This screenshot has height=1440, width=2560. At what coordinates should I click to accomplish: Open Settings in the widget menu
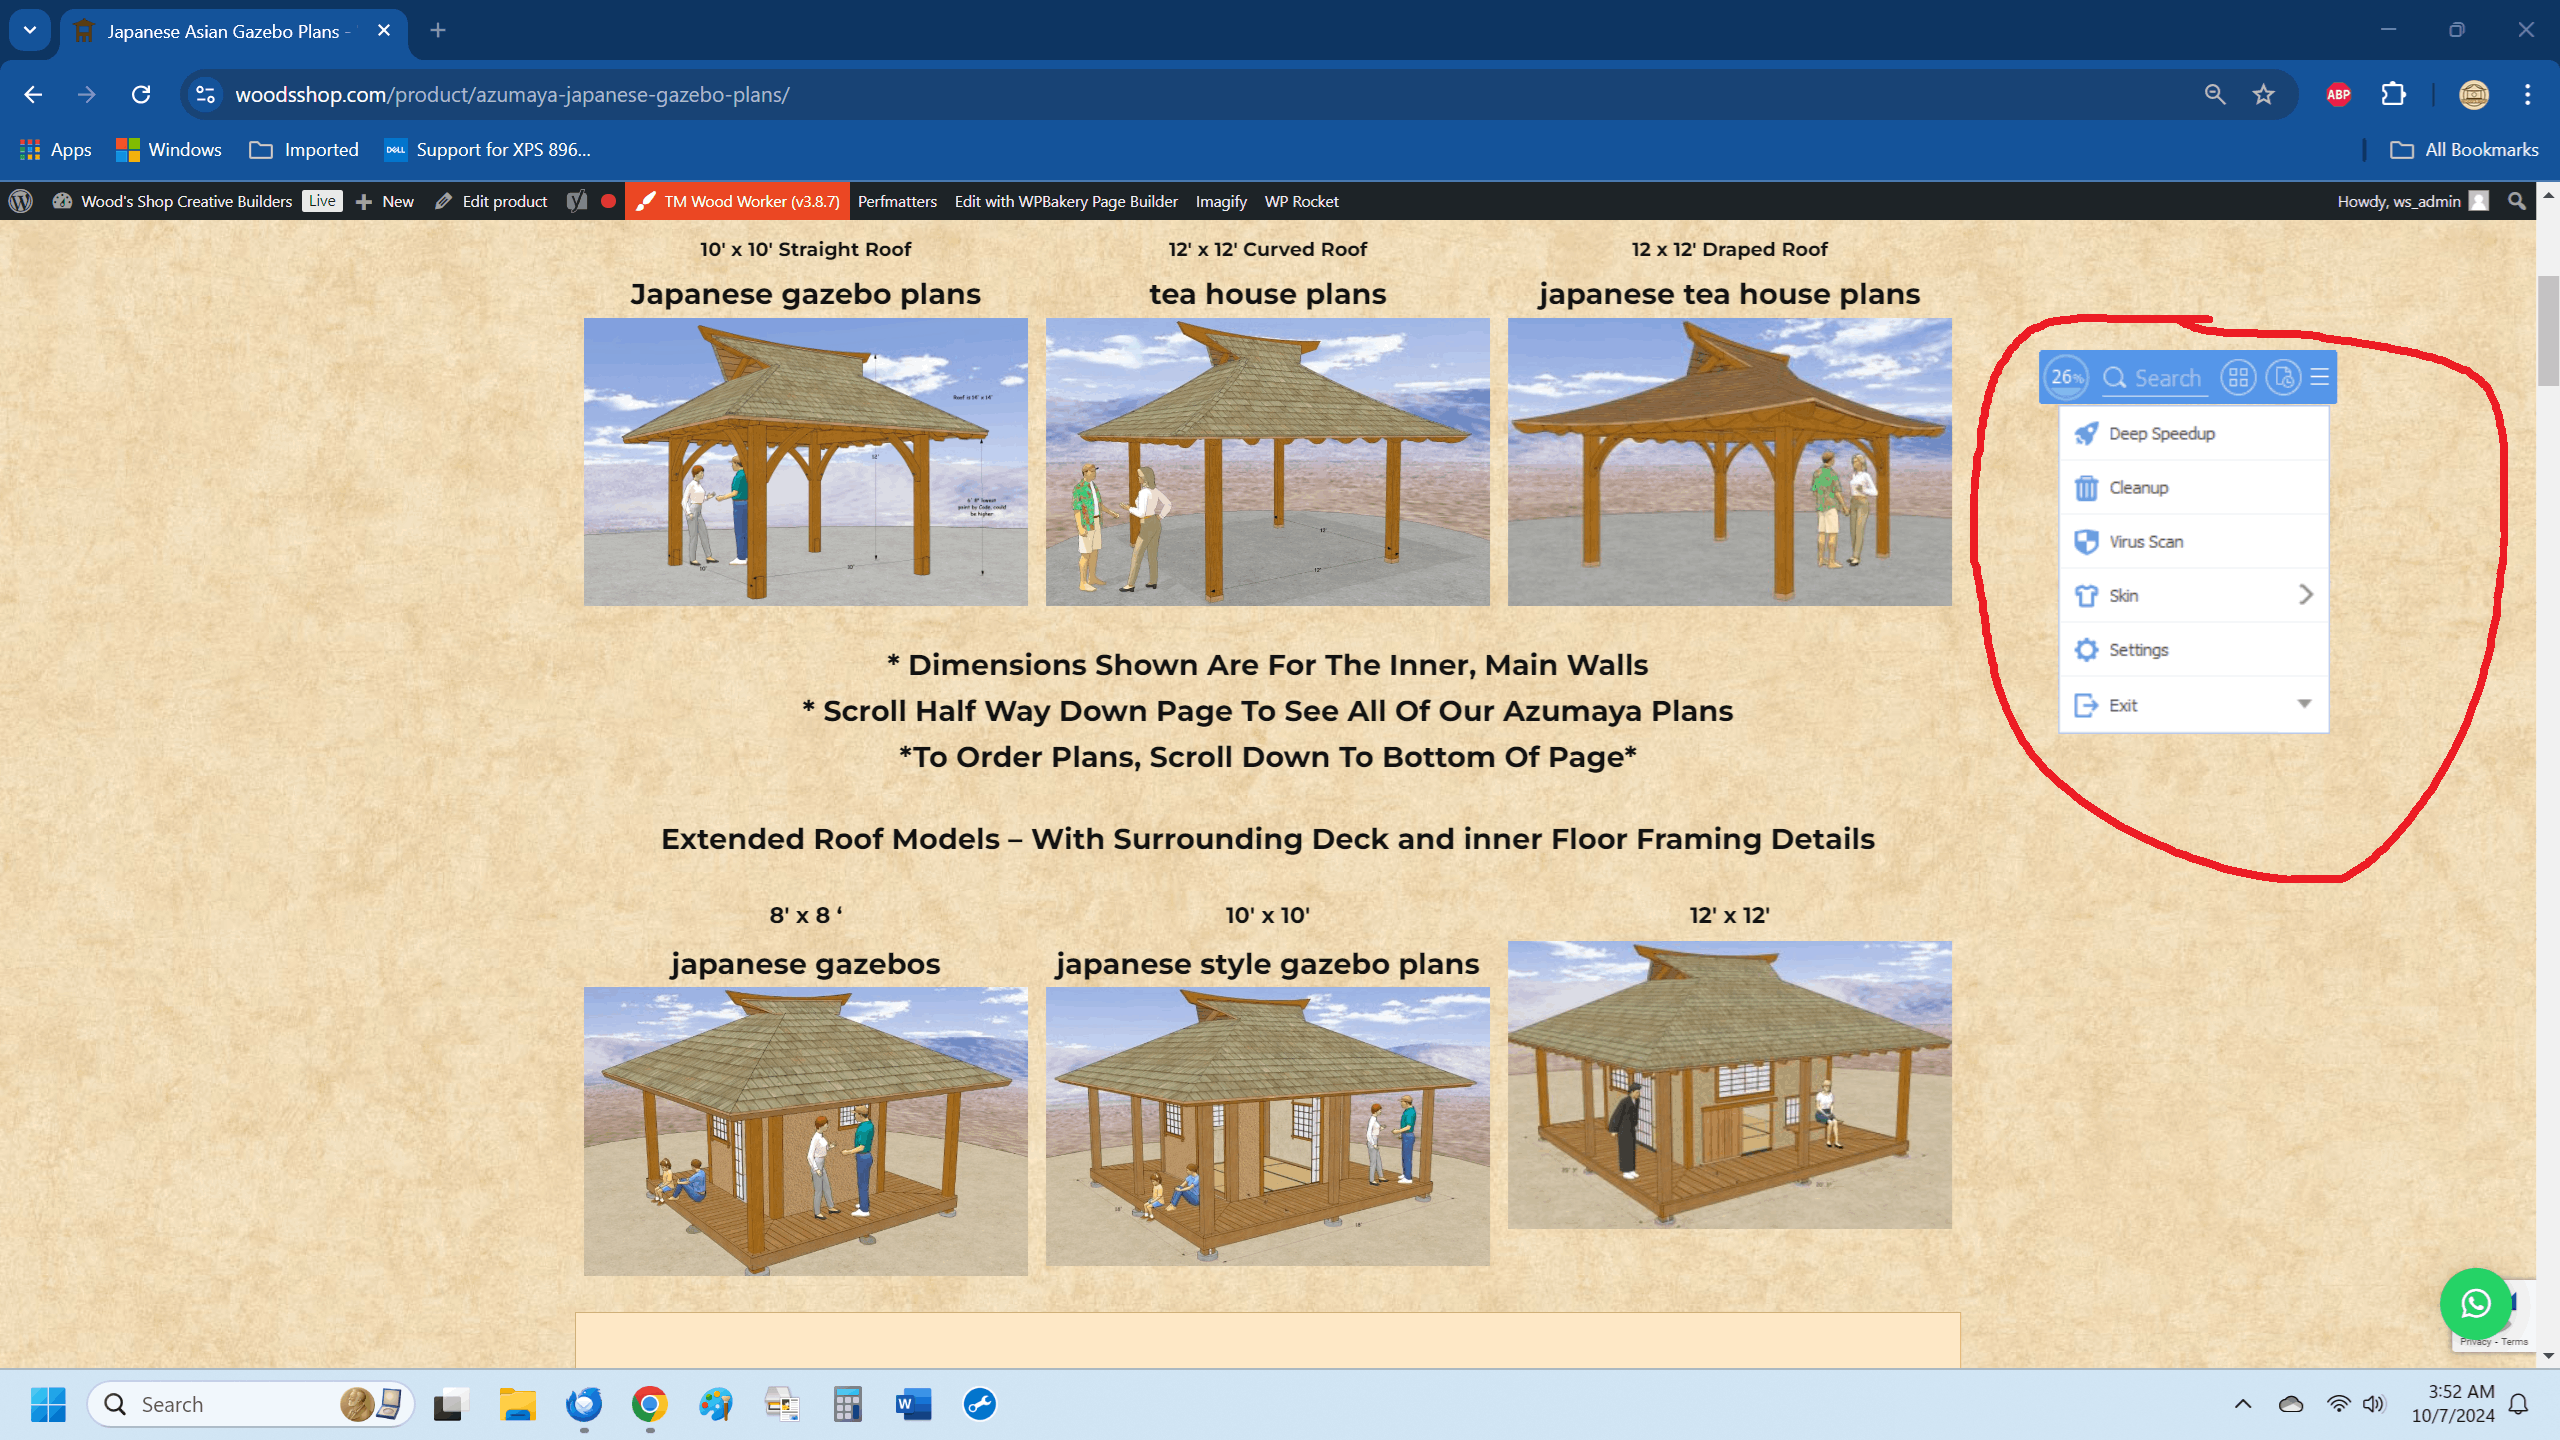(x=2194, y=649)
